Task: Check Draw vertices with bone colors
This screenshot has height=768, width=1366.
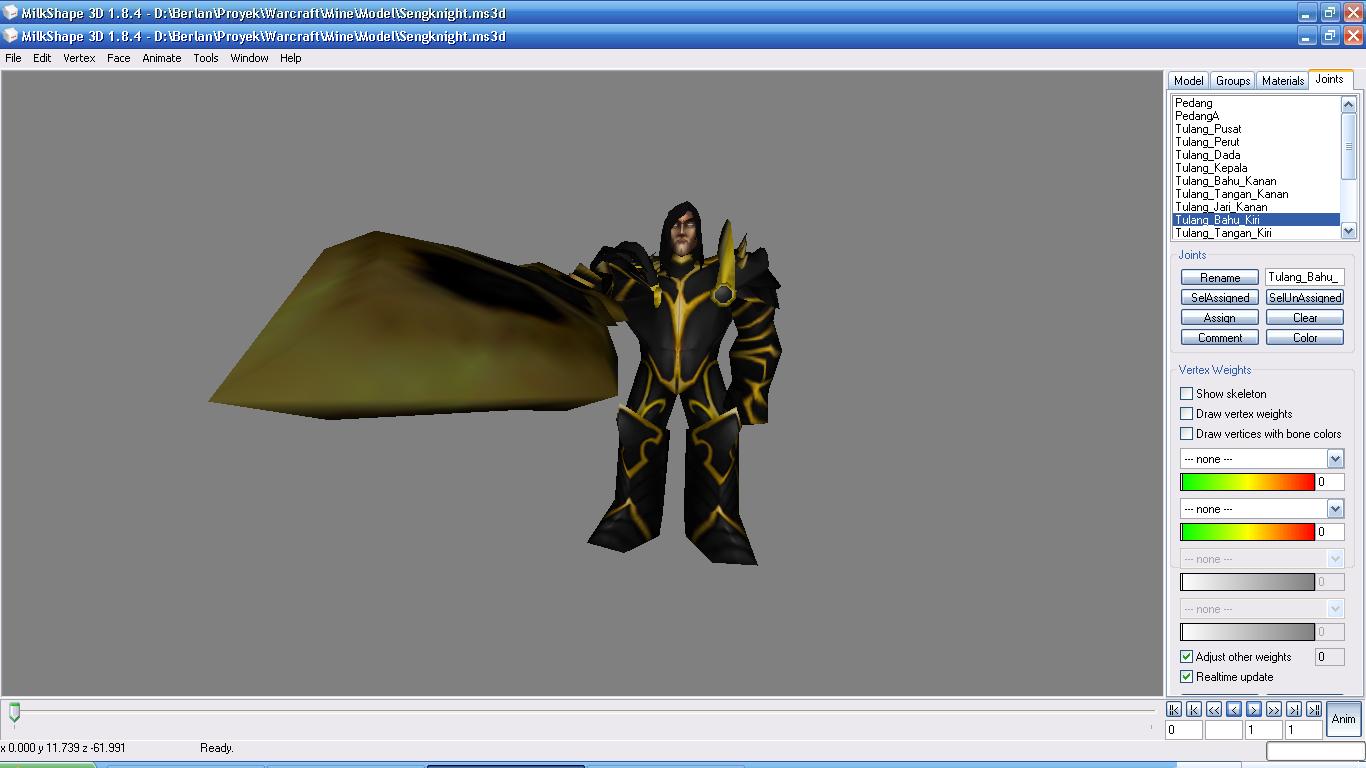Action: point(1187,434)
